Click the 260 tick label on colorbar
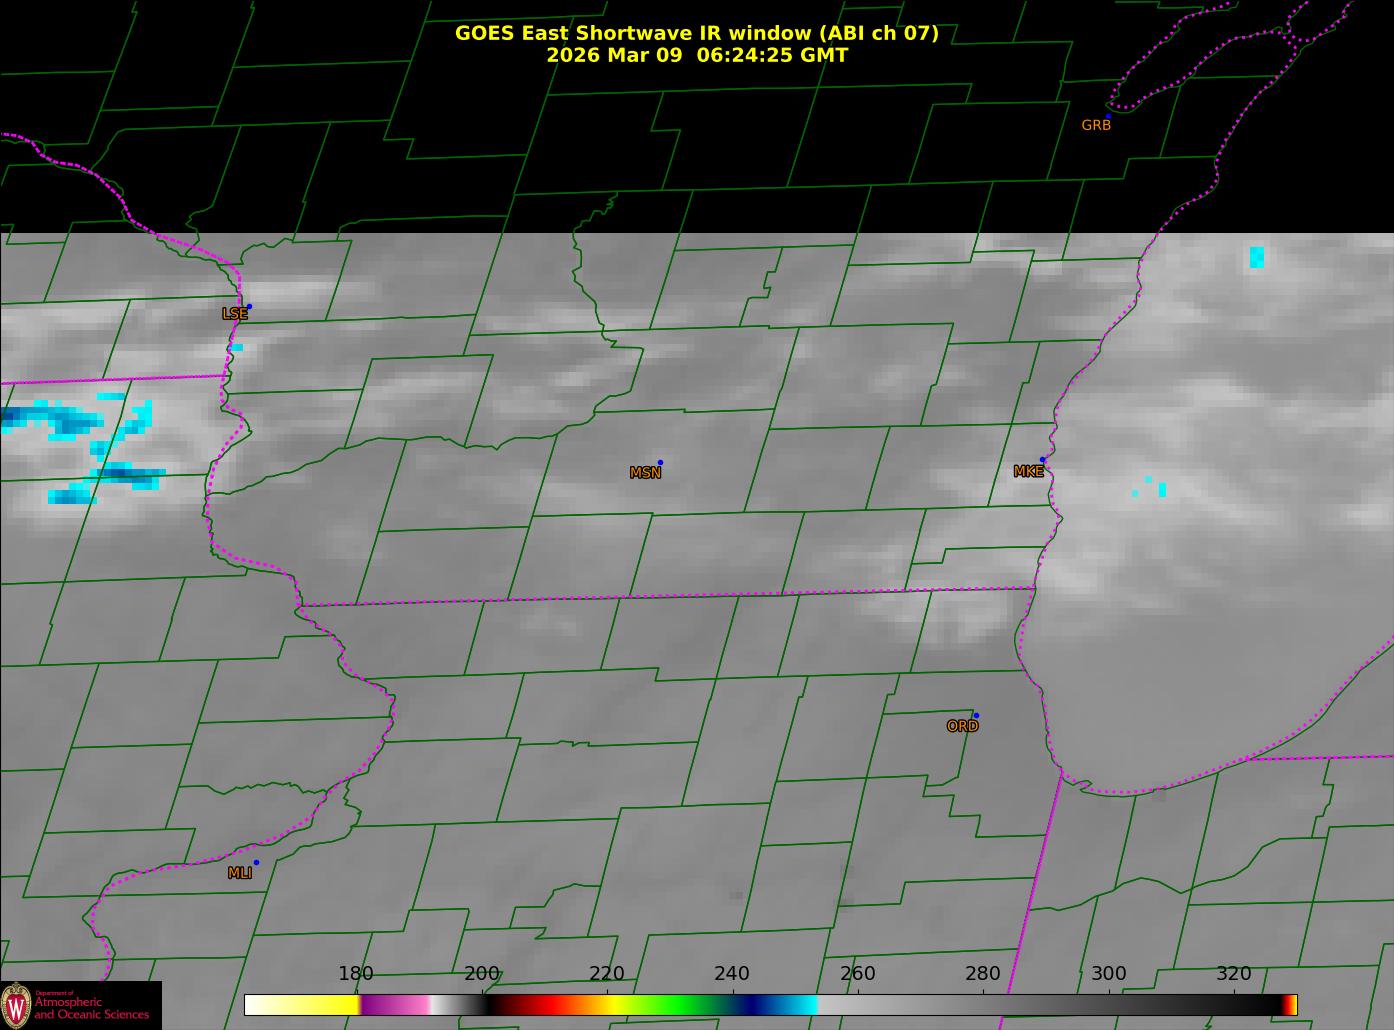This screenshot has width=1394, height=1030. pyautogui.click(x=857, y=974)
